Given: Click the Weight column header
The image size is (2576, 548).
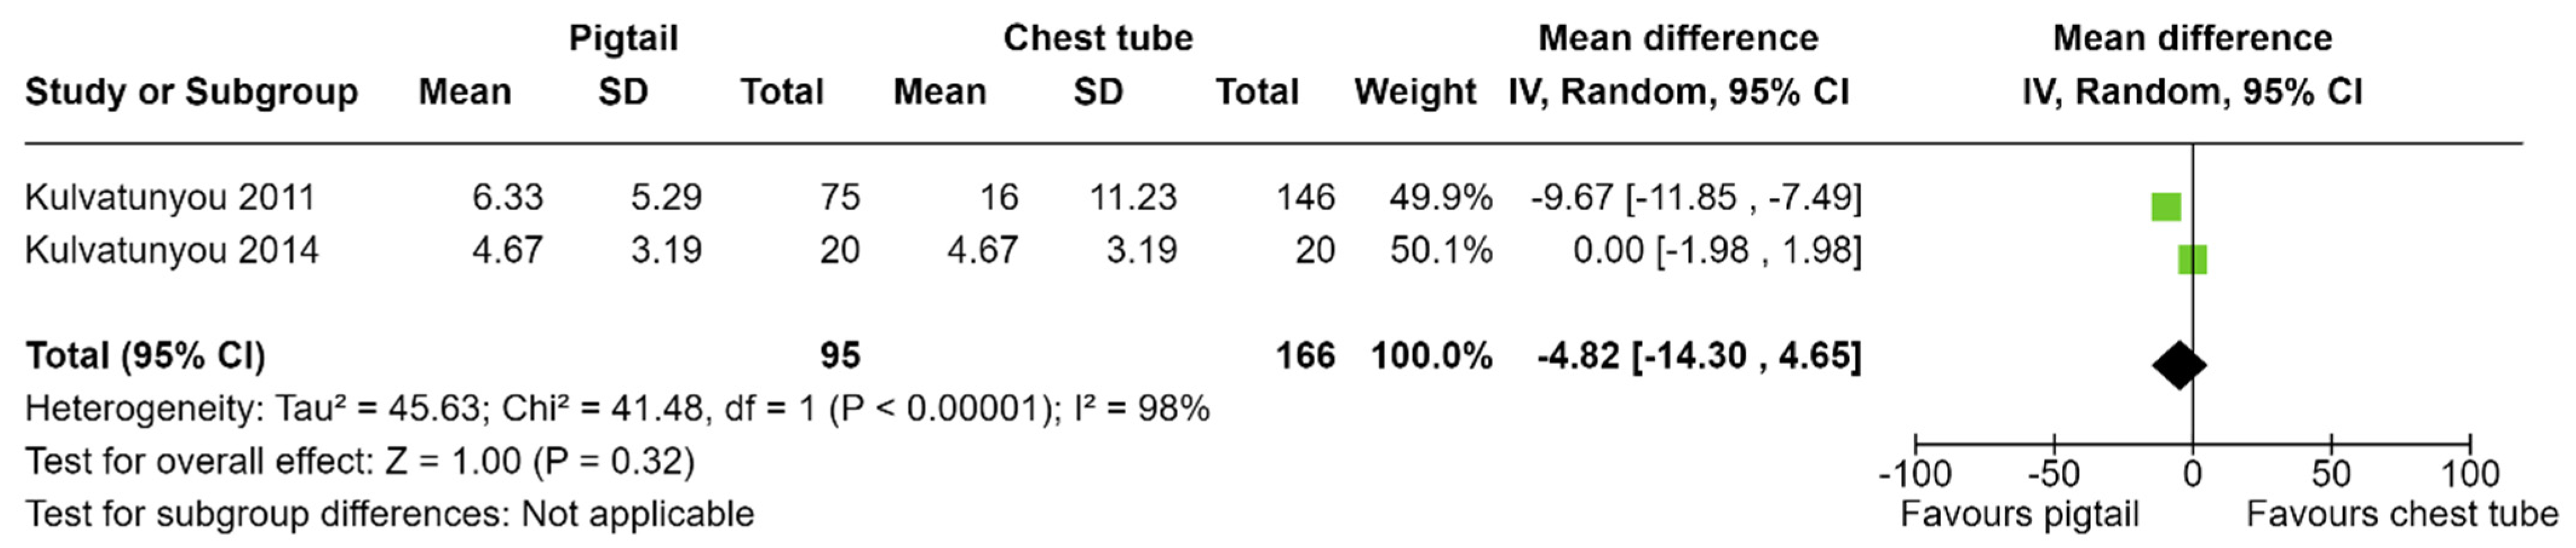Looking at the screenshot, I should click(x=1415, y=91).
